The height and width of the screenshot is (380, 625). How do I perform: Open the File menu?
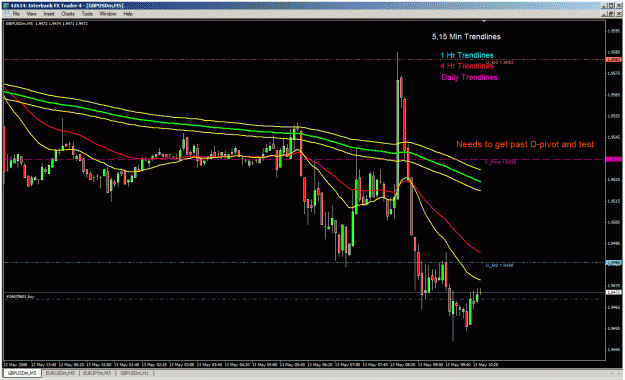tap(16, 14)
